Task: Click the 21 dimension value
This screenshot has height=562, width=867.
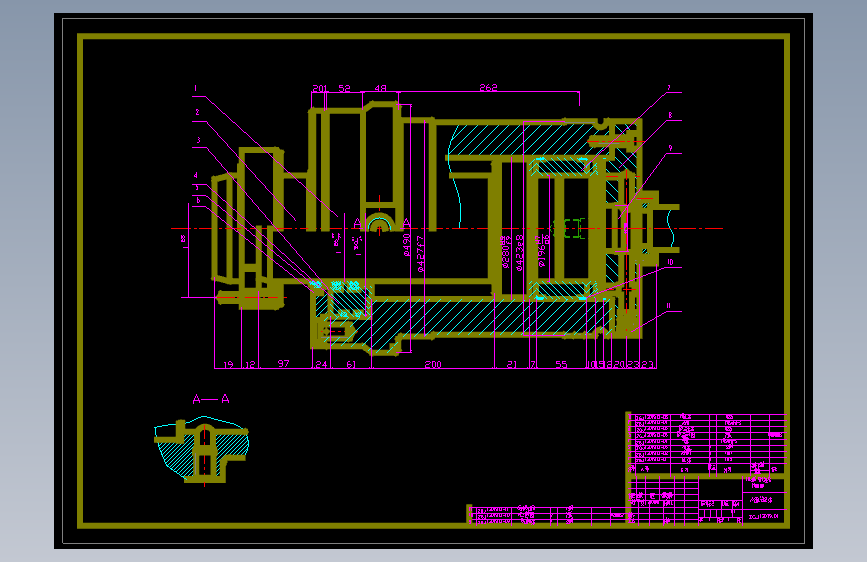Action: tap(512, 365)
